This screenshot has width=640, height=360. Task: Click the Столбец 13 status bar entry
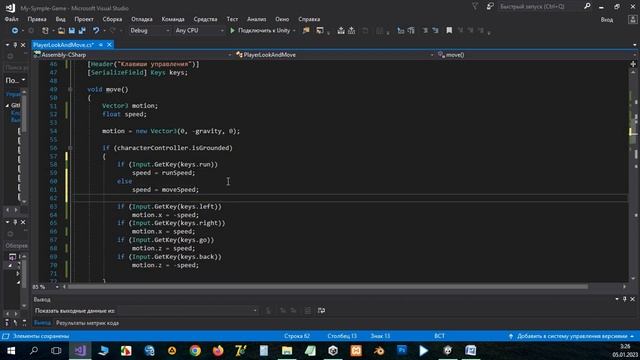(x=342, y=336)
